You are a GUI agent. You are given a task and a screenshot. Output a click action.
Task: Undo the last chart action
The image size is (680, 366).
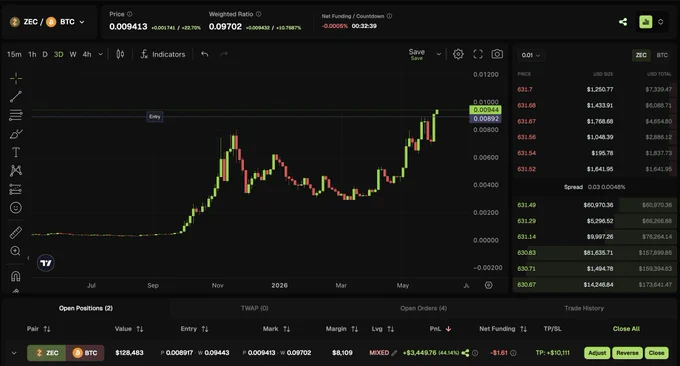tap(205, 54)
